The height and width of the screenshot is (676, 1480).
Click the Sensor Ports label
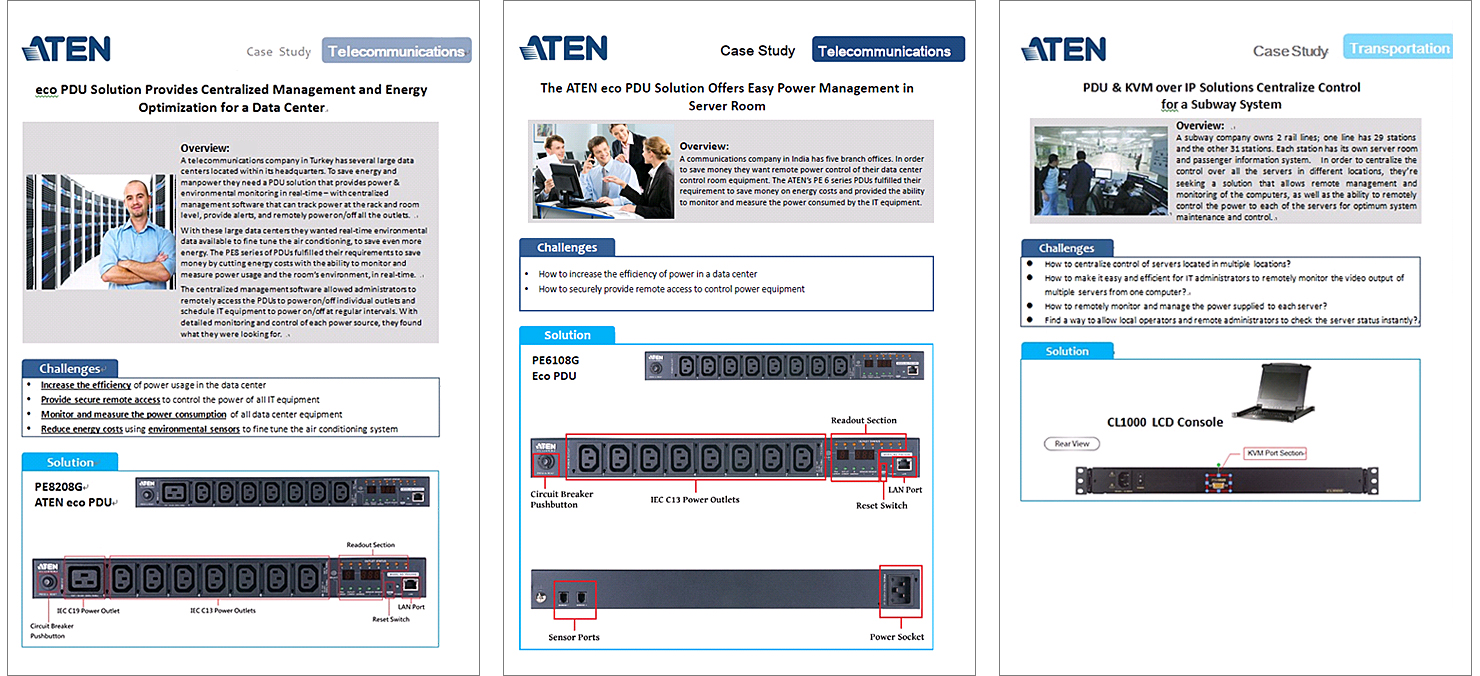[x=574, y=637]
